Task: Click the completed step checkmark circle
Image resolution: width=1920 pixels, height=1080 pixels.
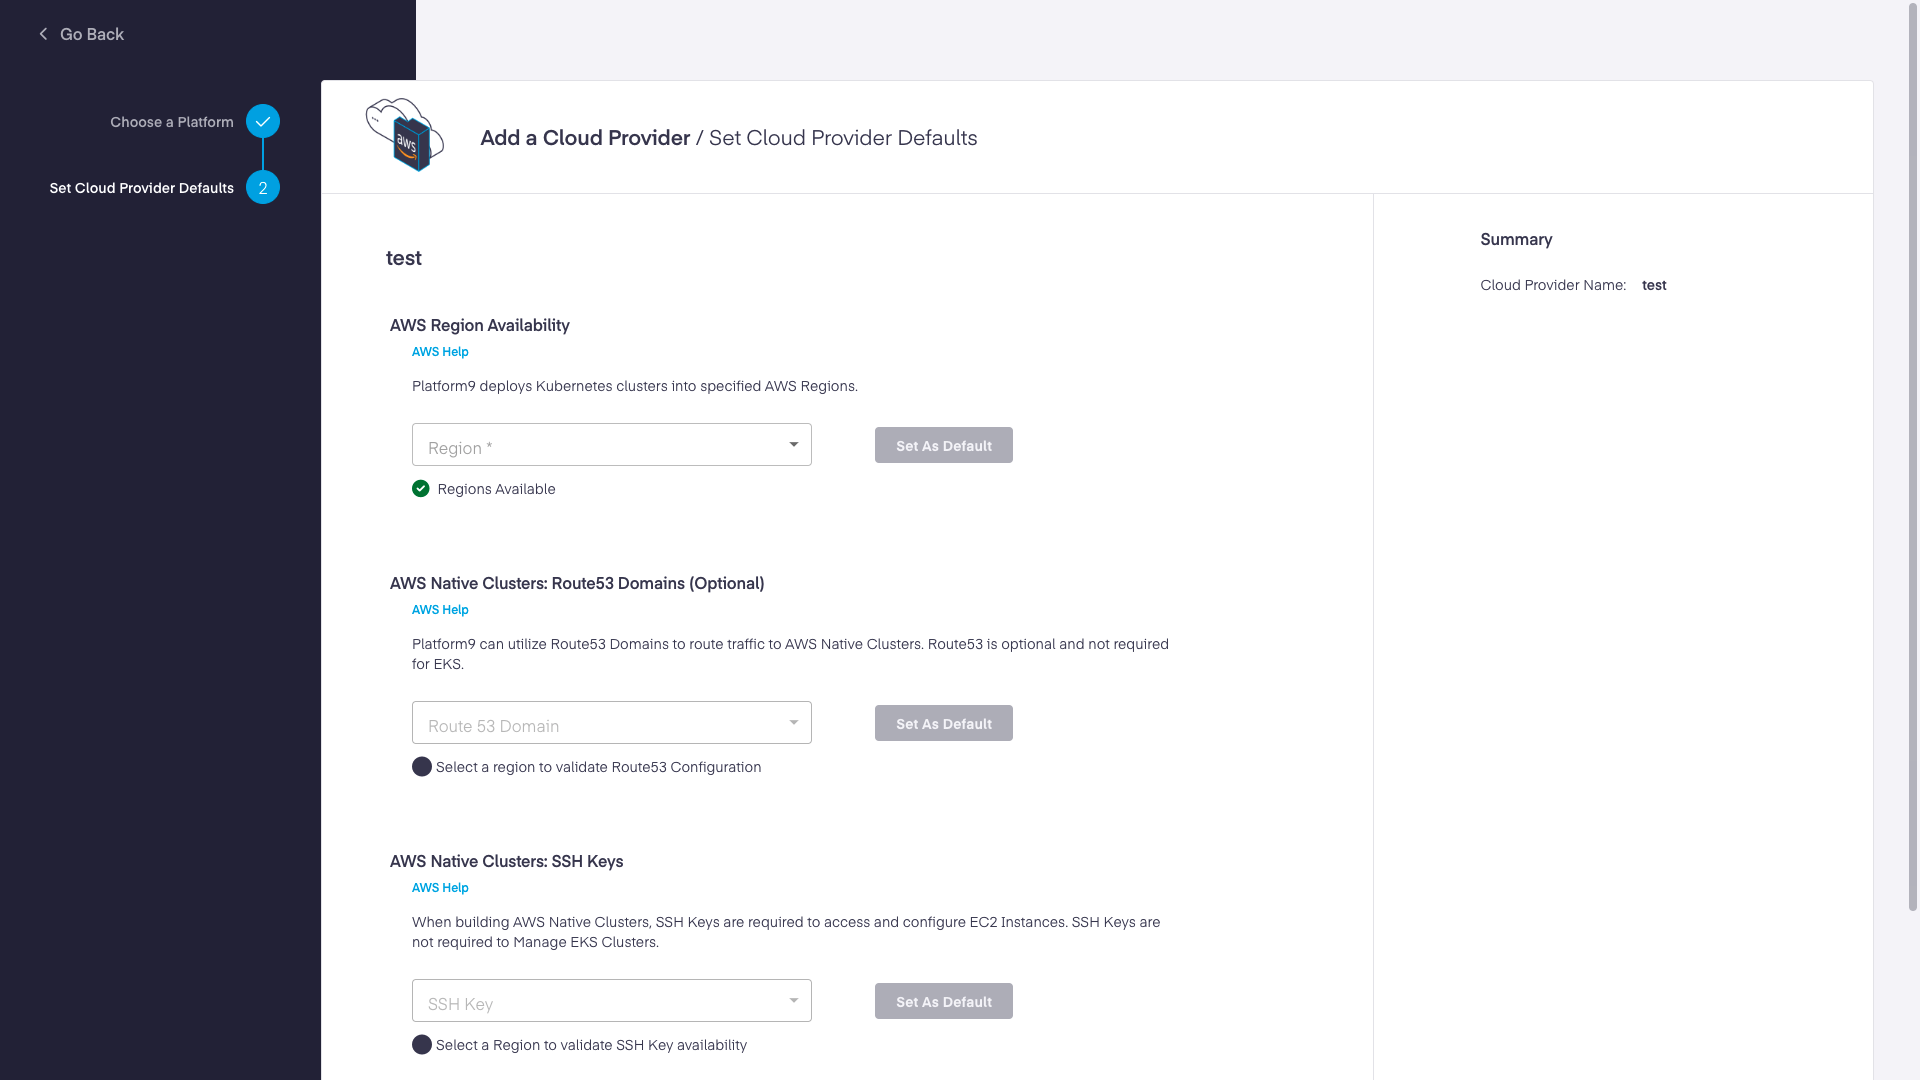Action: coord(263,121)
